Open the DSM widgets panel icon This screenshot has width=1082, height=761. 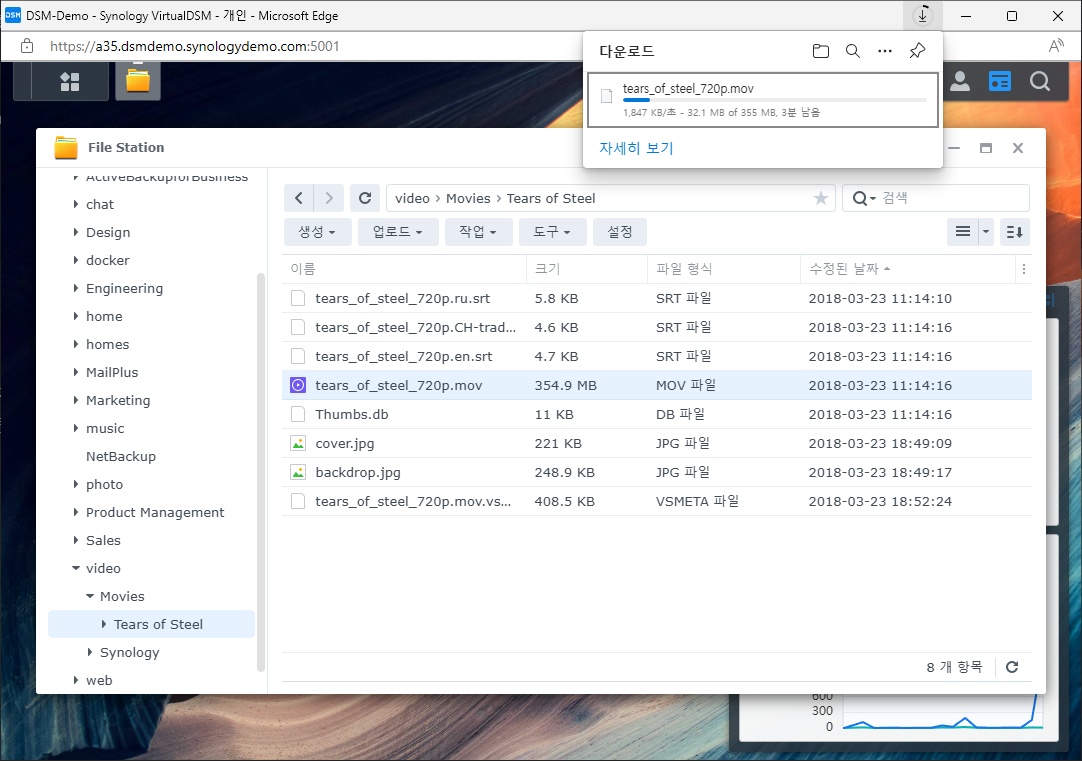pyautogui.click(x=999, y=81)
